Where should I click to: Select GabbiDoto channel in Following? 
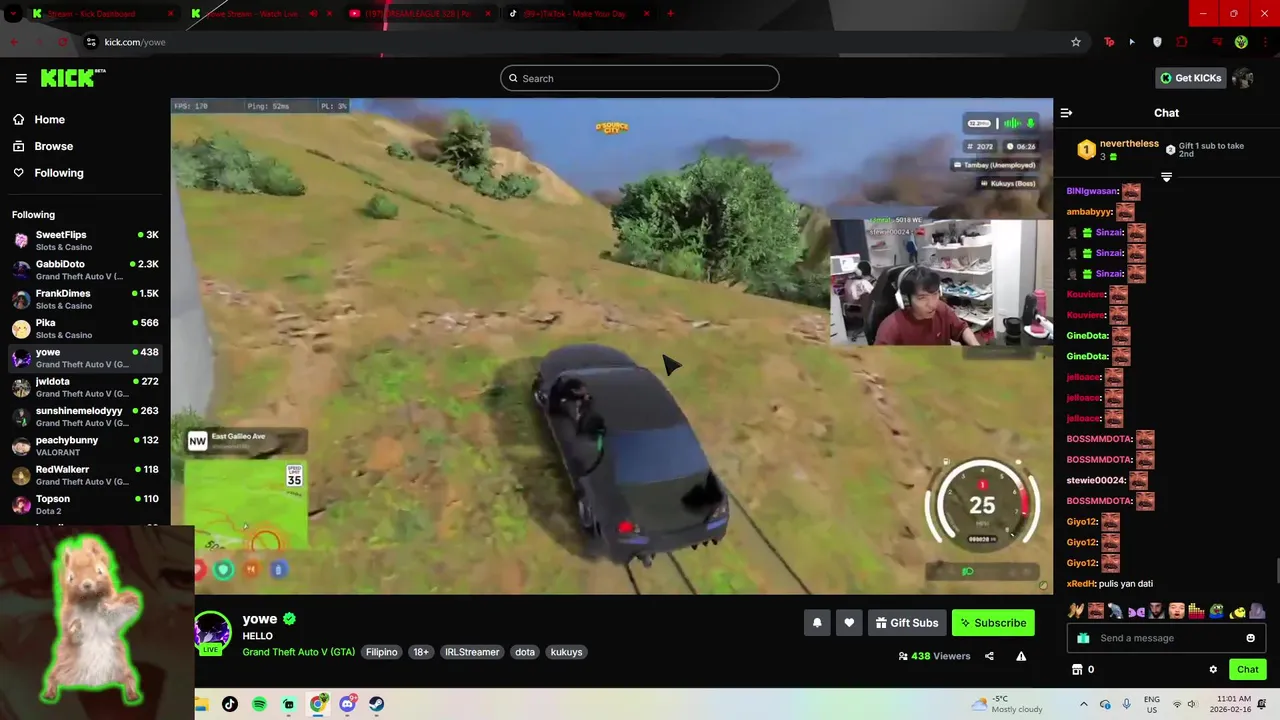point(85,270)
